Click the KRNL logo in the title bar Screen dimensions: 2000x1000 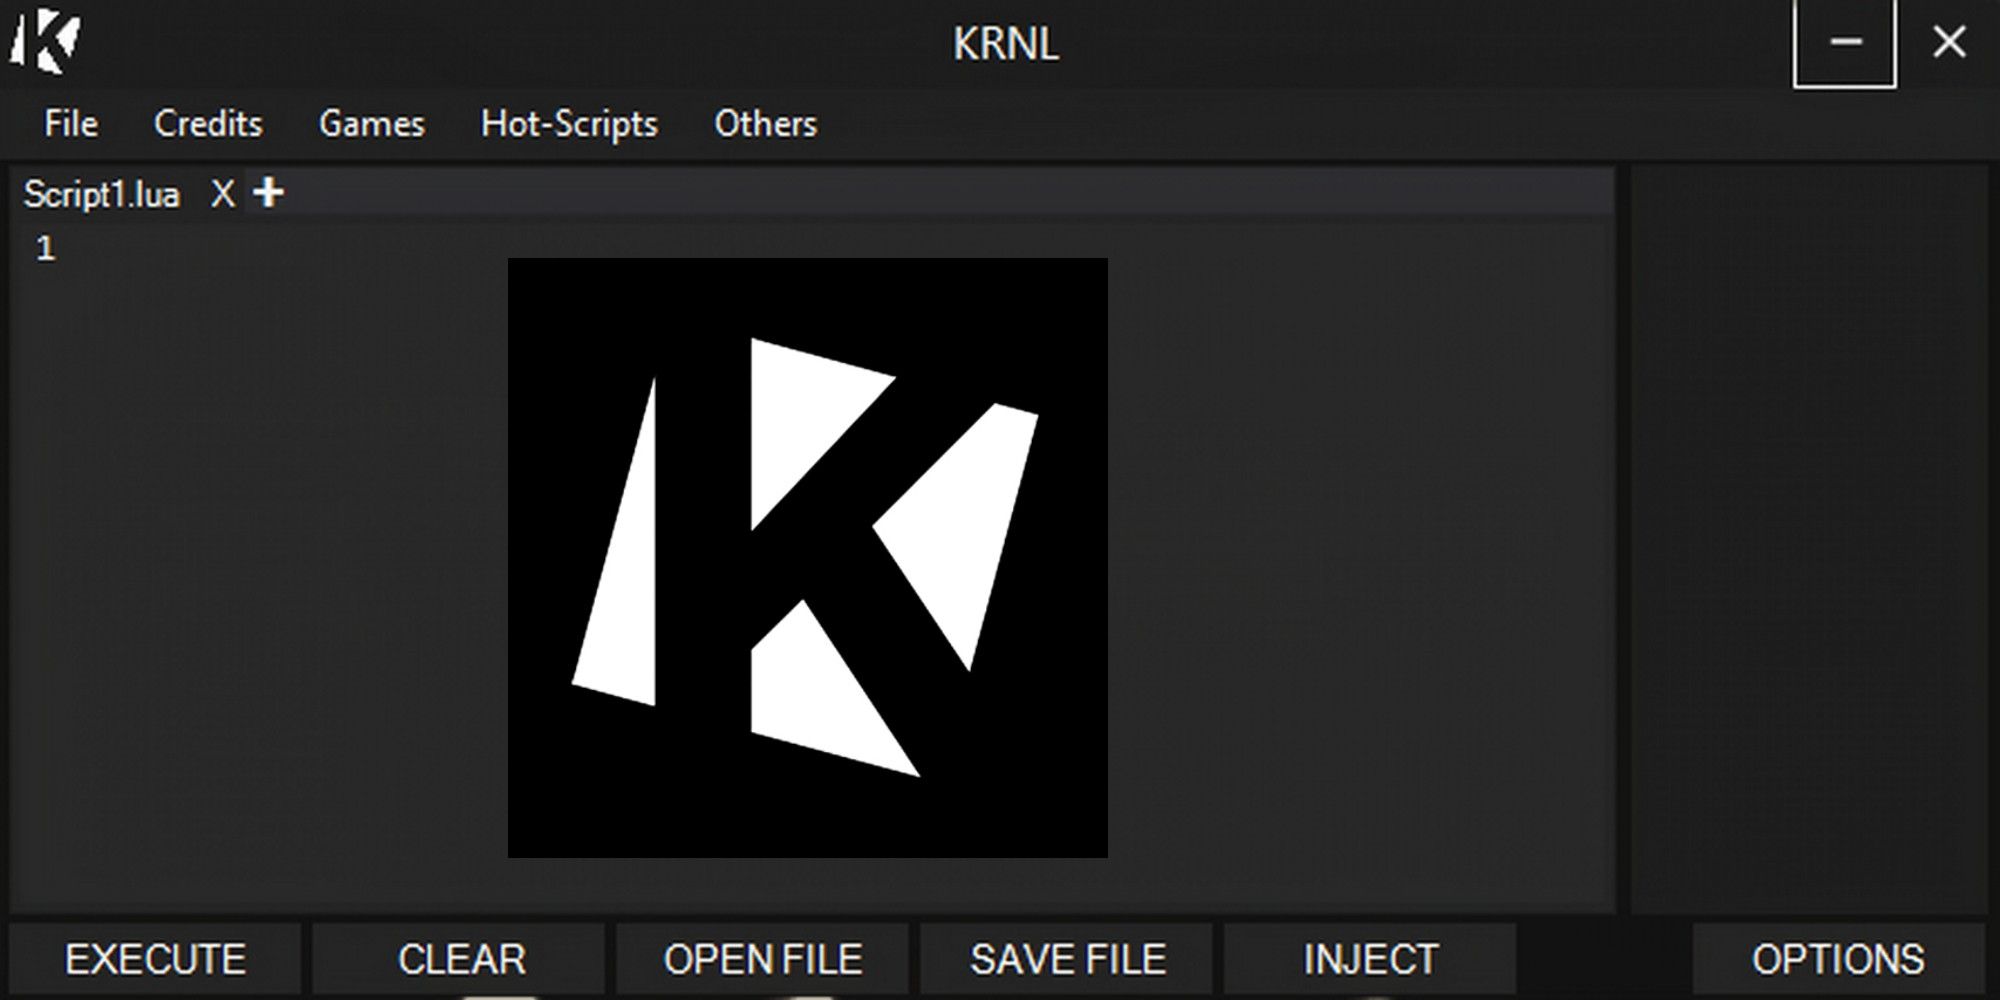point(46,43)
